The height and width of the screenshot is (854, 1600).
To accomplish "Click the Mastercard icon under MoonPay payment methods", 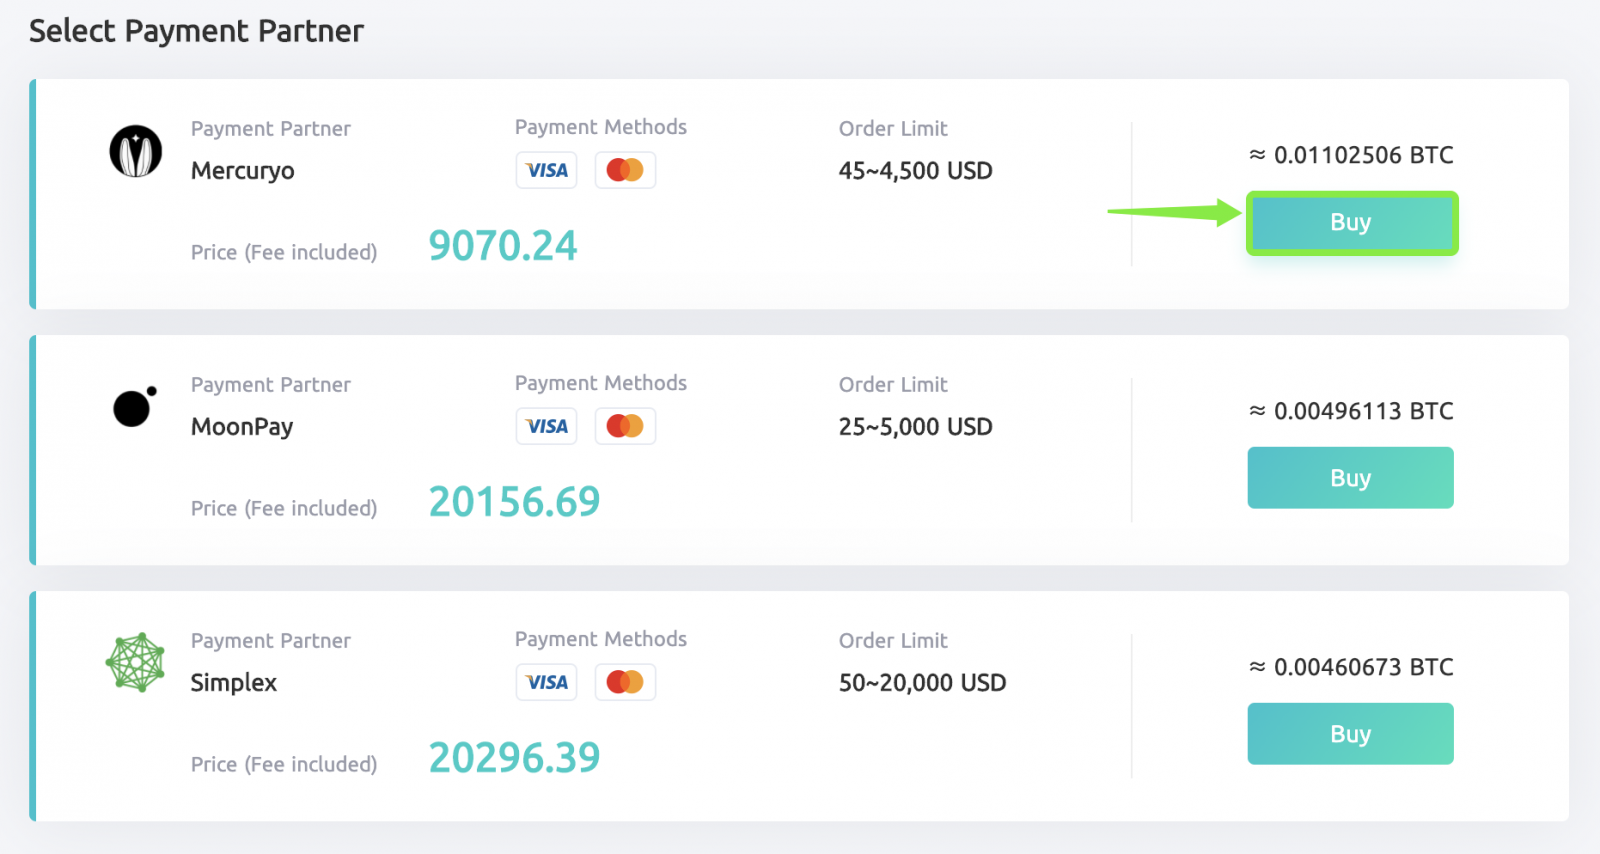I will coord(625,426).
